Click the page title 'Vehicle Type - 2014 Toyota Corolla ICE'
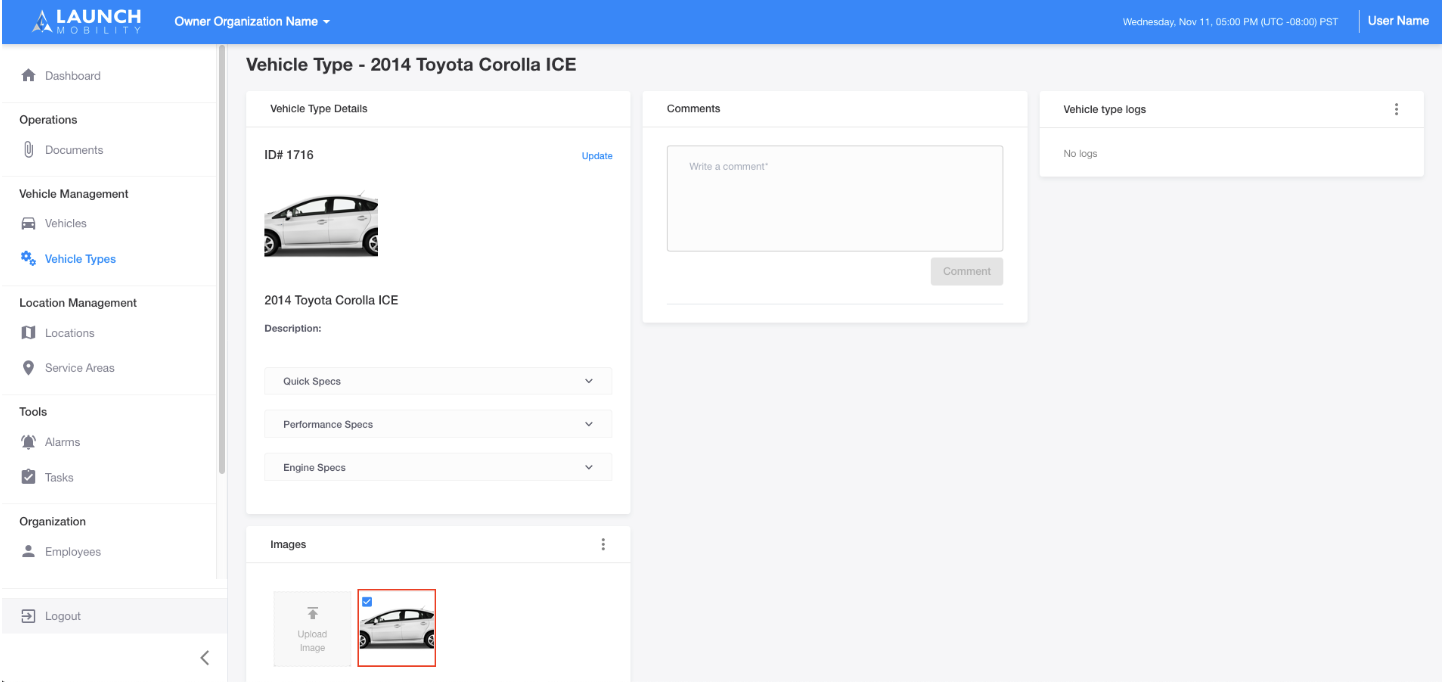 tap(411, 65)
